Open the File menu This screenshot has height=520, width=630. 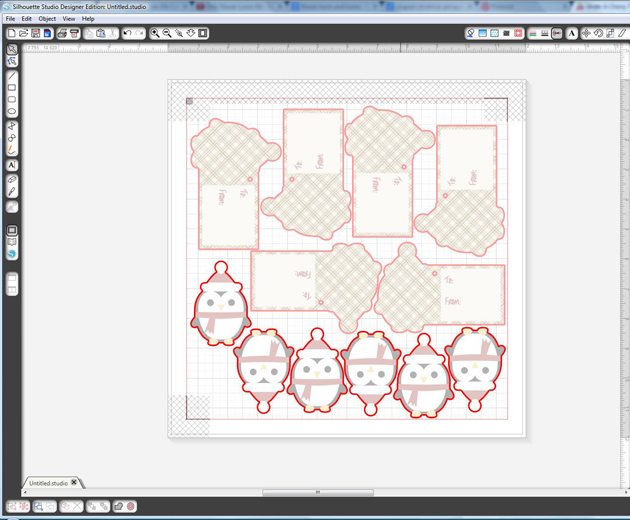(x=10, y=18)
